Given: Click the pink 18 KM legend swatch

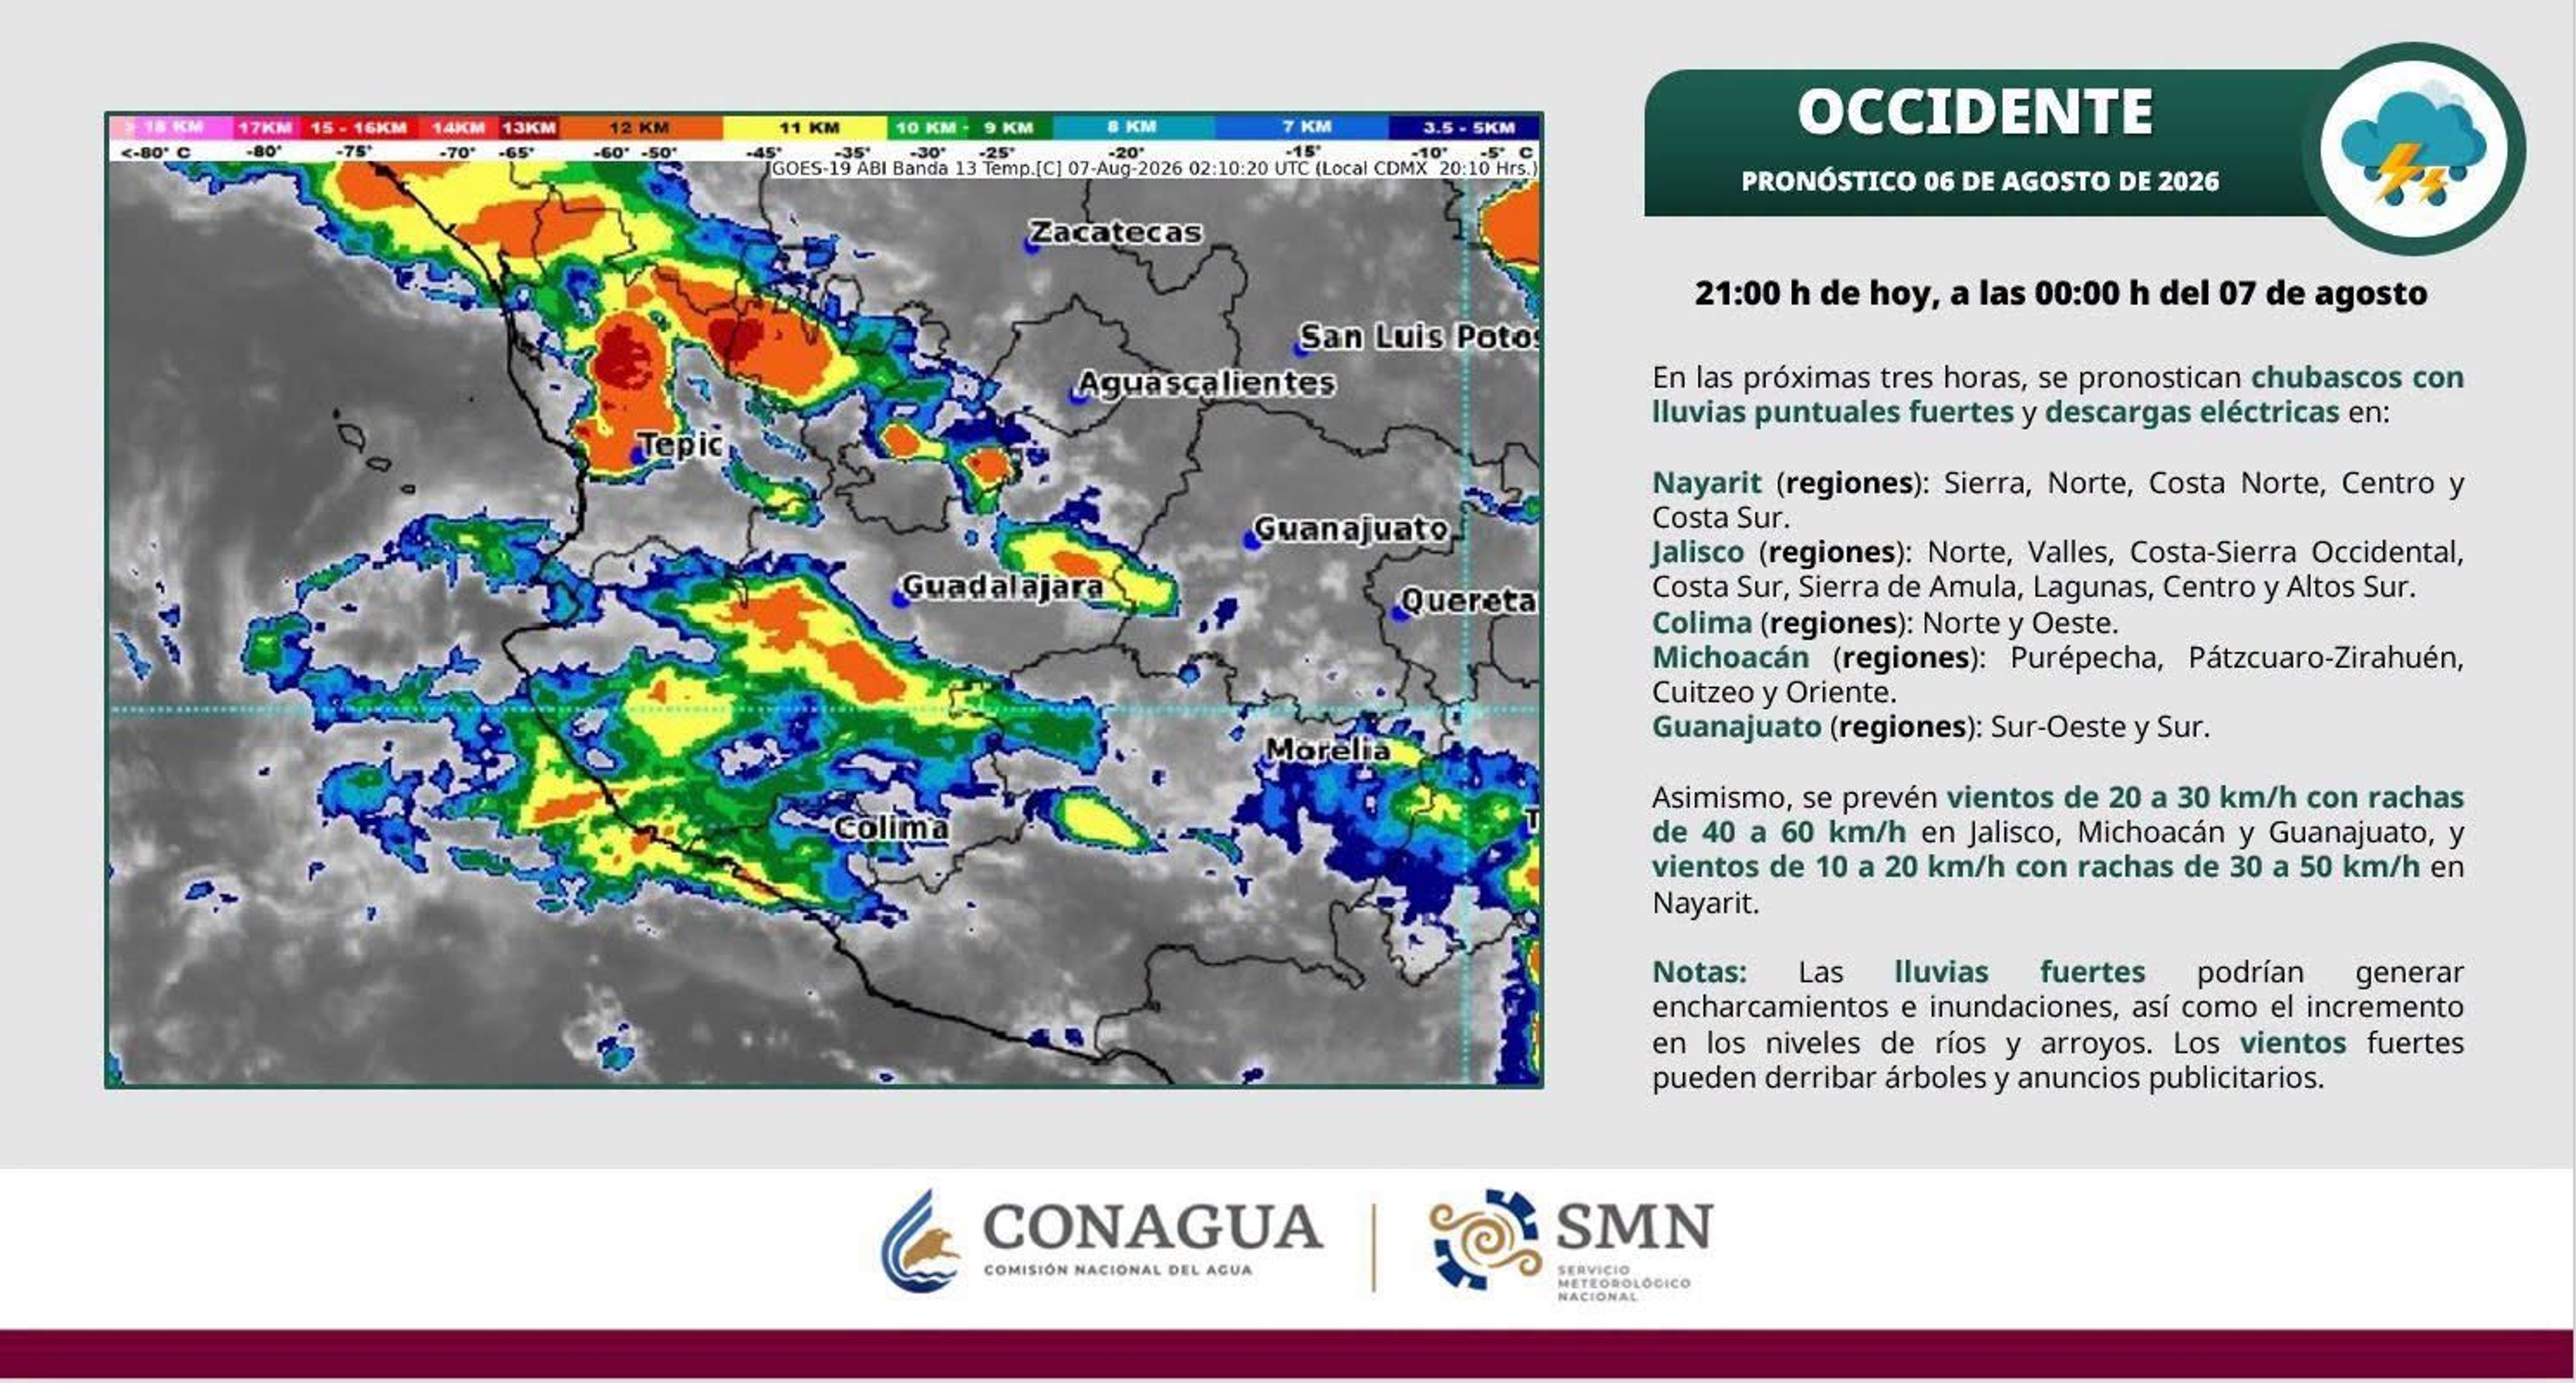Looking at the screenshot, I should (x=171, y=127).
